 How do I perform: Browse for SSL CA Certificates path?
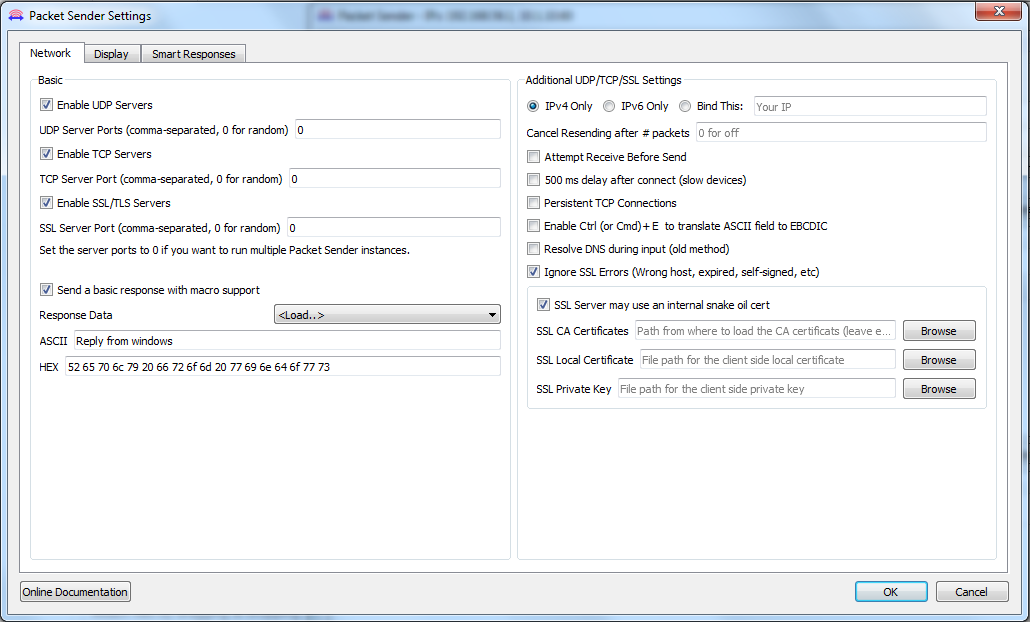pos(938,330)
